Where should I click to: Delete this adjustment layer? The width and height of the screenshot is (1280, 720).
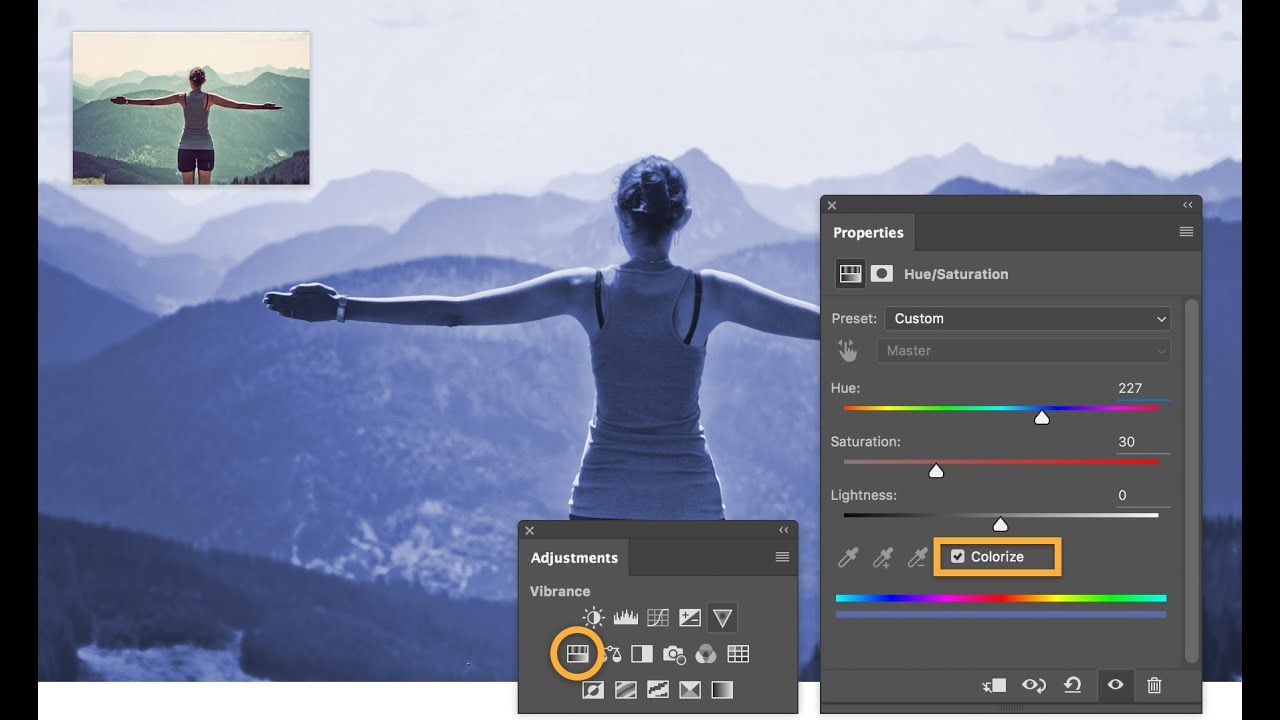(x=1154, y=685)
